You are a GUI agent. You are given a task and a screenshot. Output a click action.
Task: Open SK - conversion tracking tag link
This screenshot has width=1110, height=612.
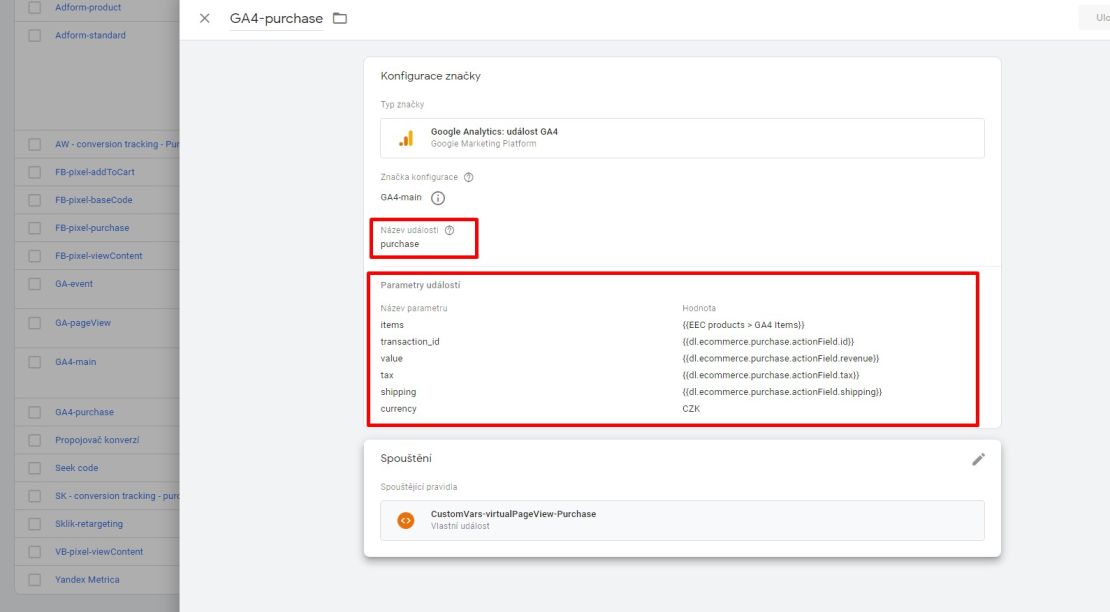tap(117, 496)
